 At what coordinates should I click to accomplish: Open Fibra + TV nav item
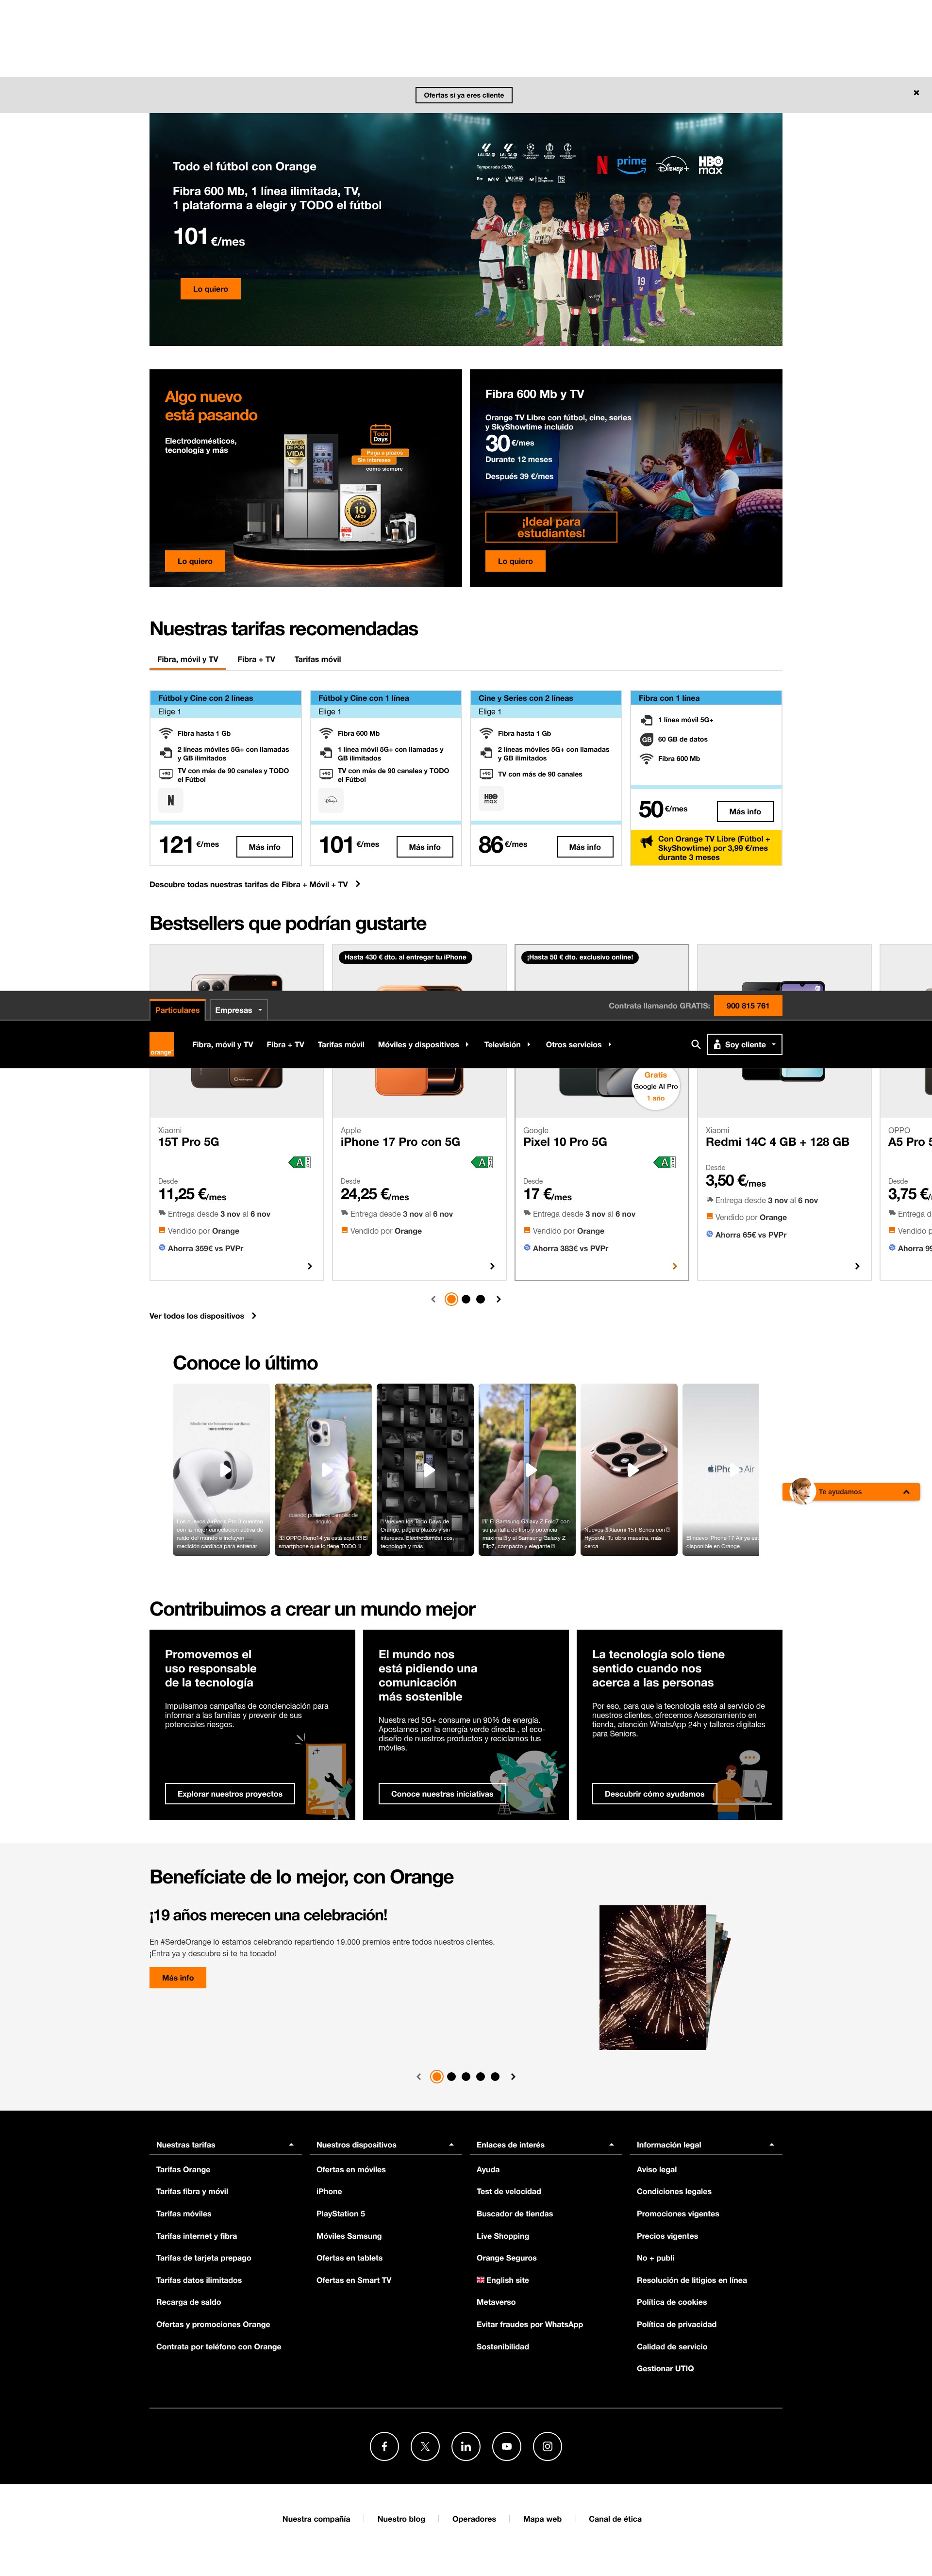tap(285, 1044)
